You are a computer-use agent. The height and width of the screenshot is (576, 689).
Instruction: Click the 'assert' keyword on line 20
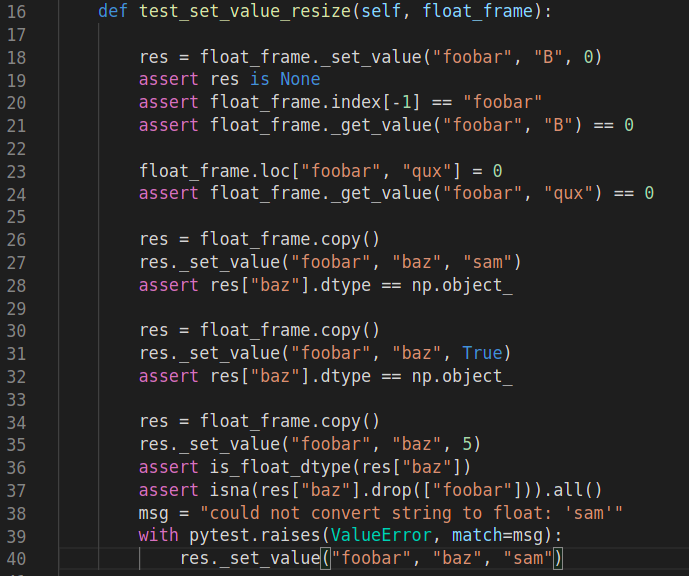click(169, 102)
